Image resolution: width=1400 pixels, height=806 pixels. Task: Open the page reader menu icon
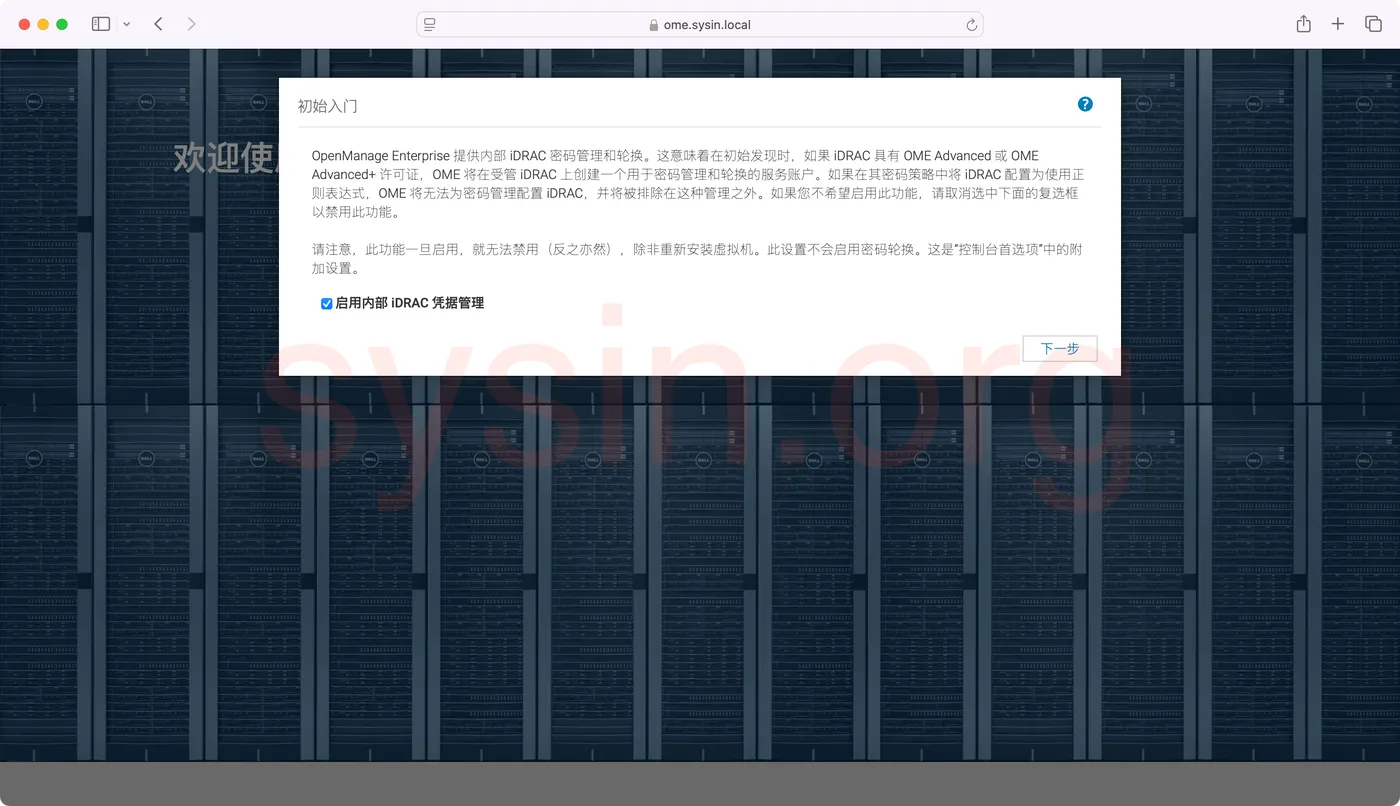coord(430,25)
